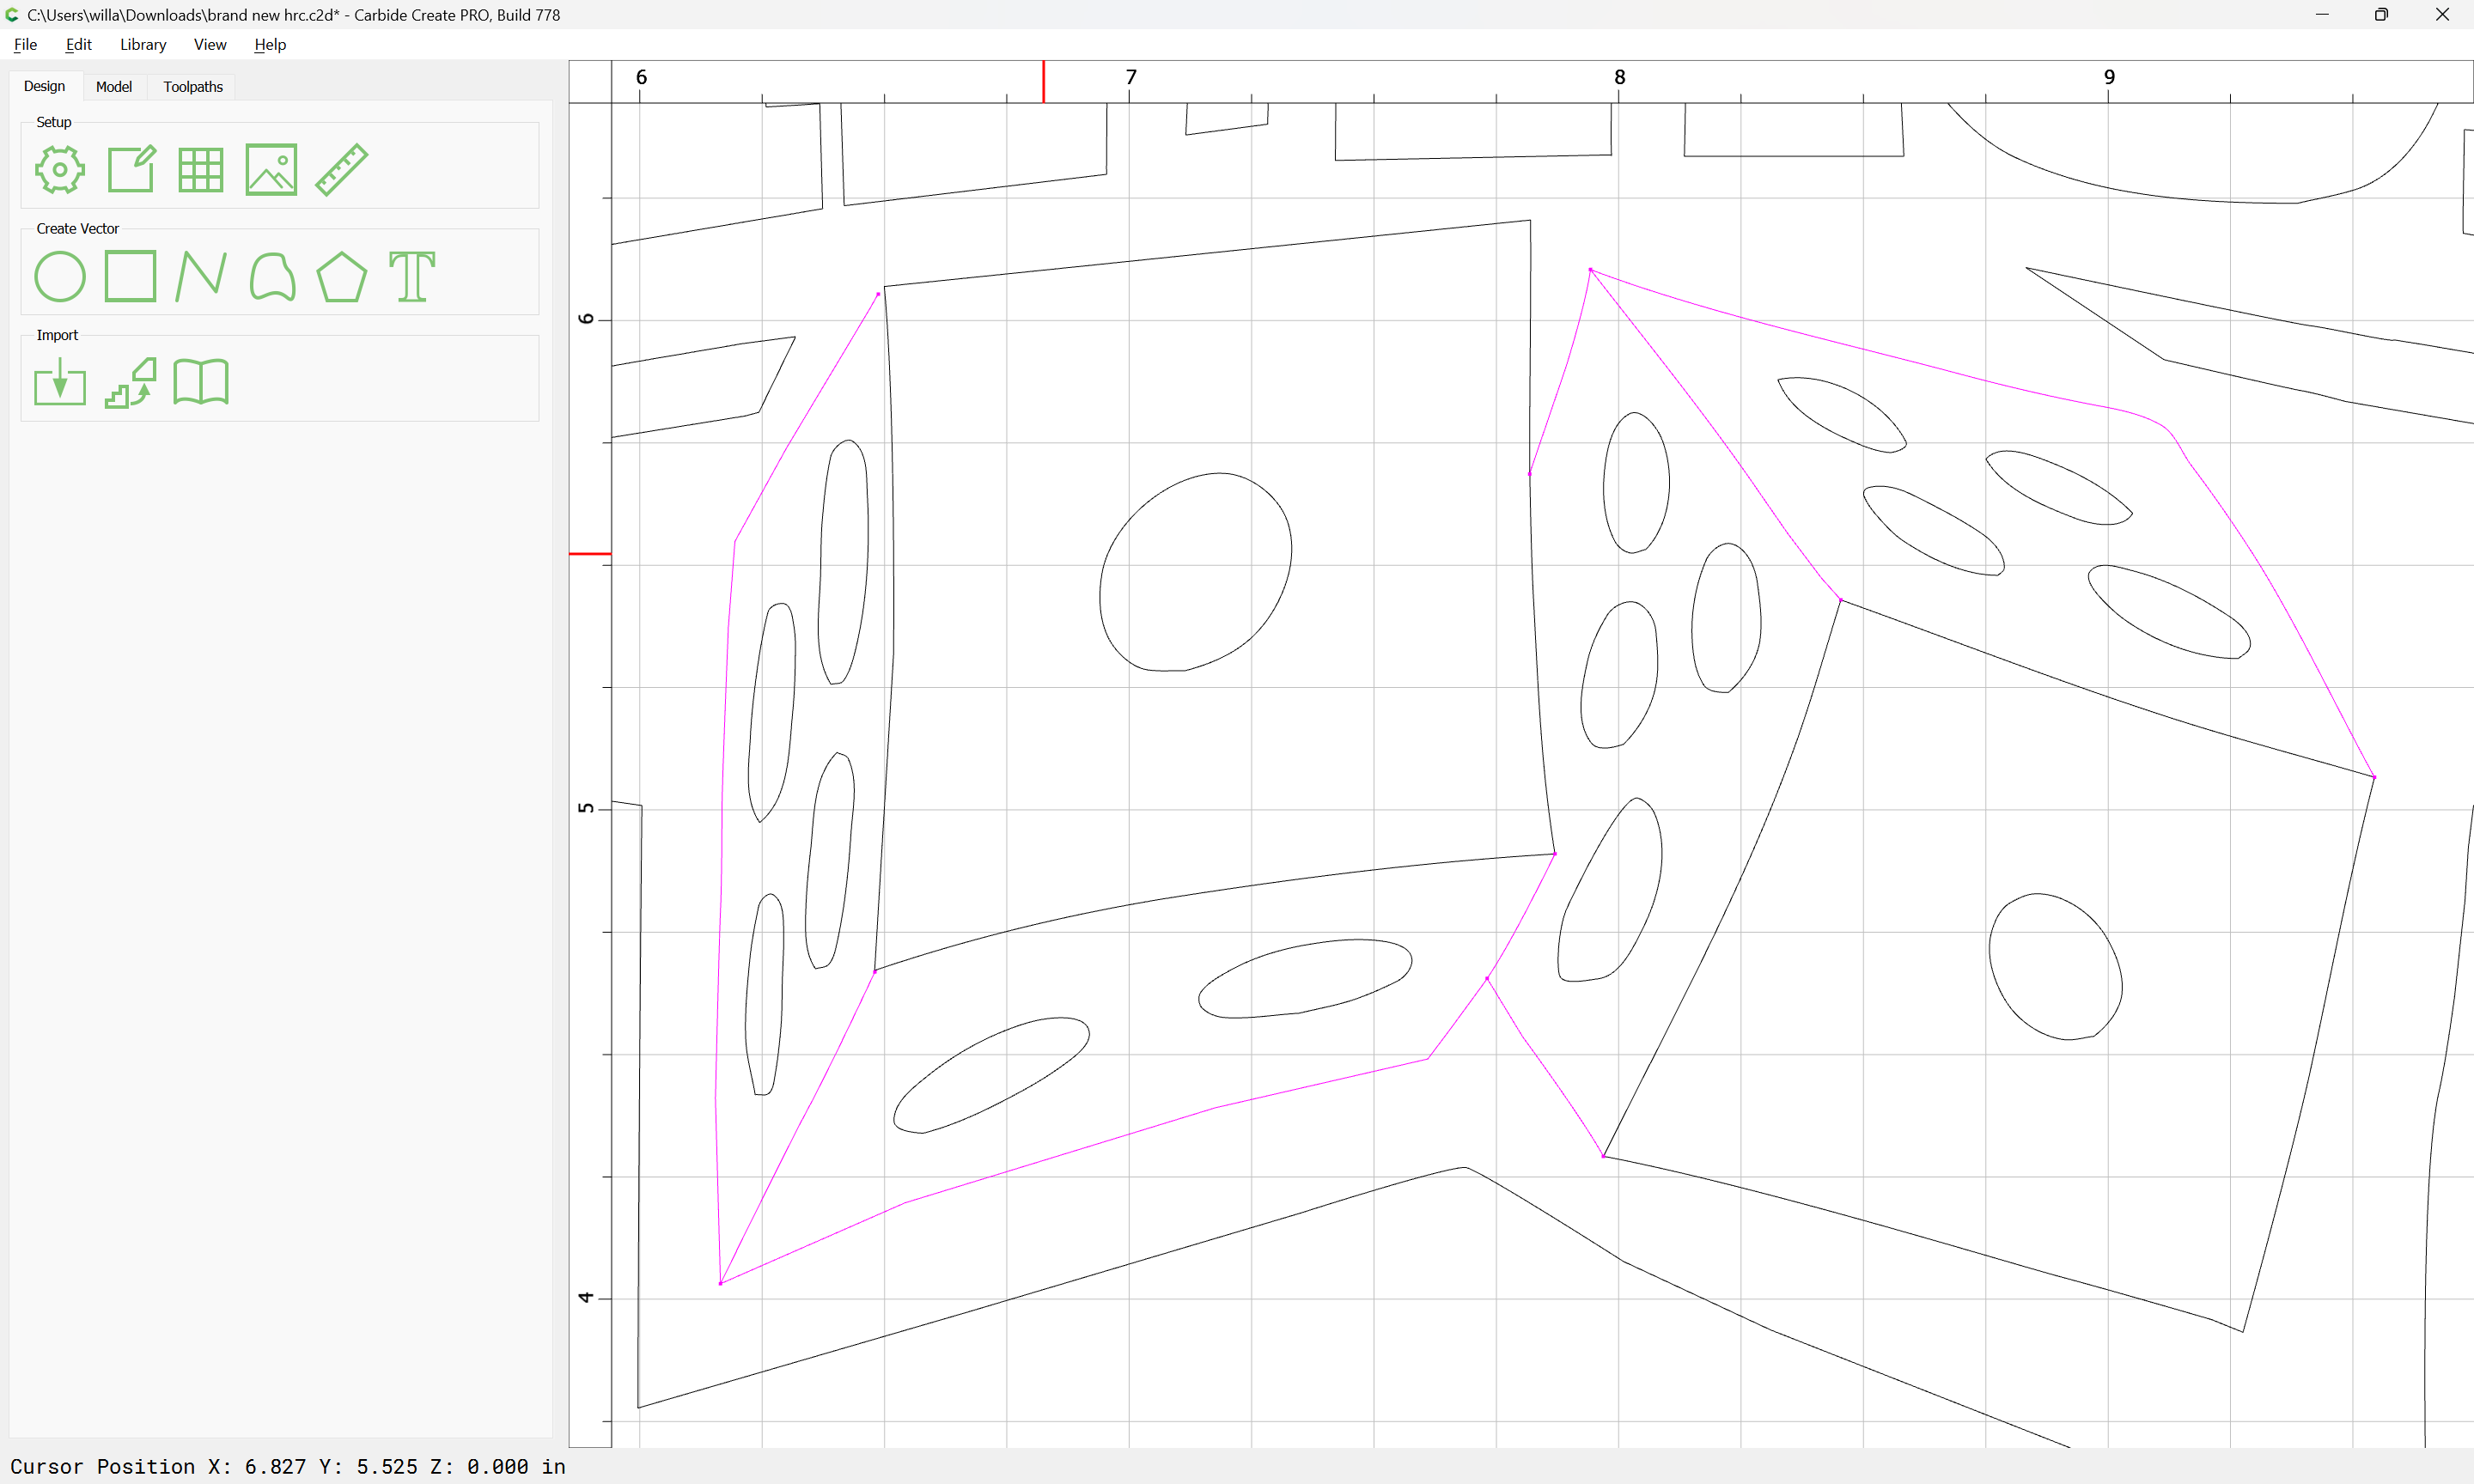The image size is (2474, 1484).
Task: Open the Trace Image icon
Action: point(131,382)
